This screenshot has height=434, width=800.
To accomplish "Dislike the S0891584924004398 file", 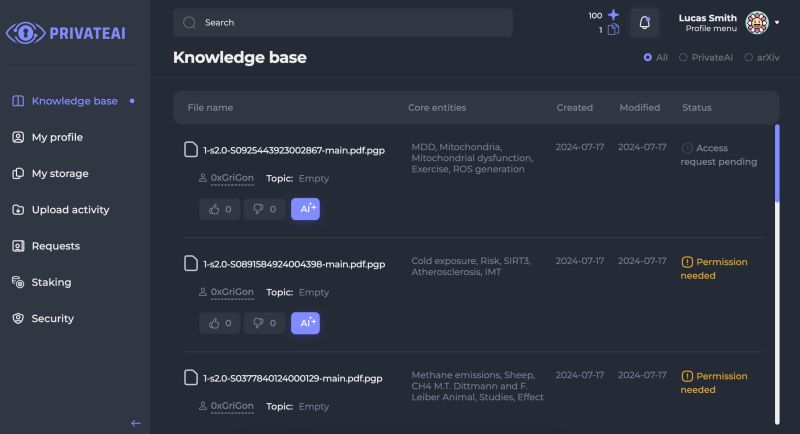I will (264, 323).
